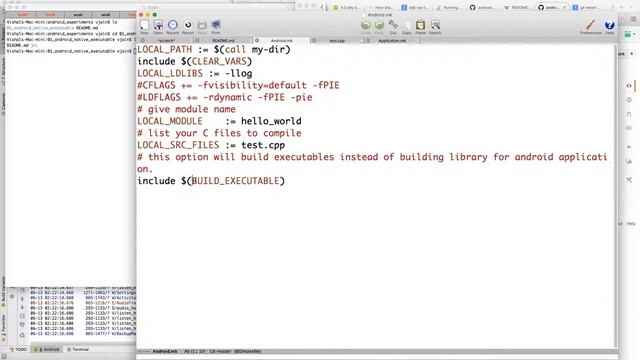The width and height of the screenshot is (640, 360).
Task: Open Preferences from the editor toolbar
Action: coord(591,27)
